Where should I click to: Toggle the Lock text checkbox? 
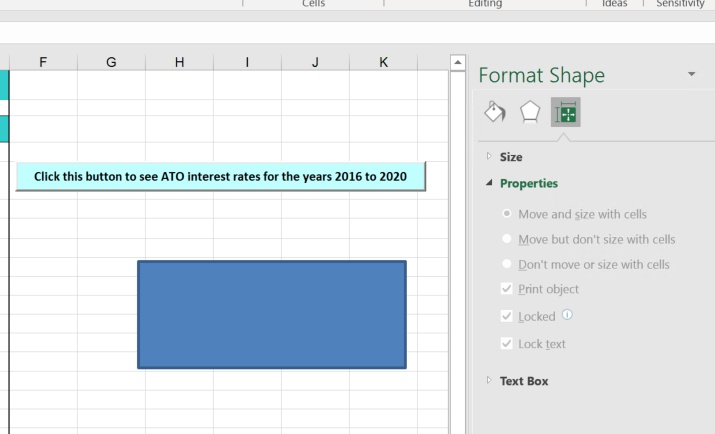(x=507, y=343)
